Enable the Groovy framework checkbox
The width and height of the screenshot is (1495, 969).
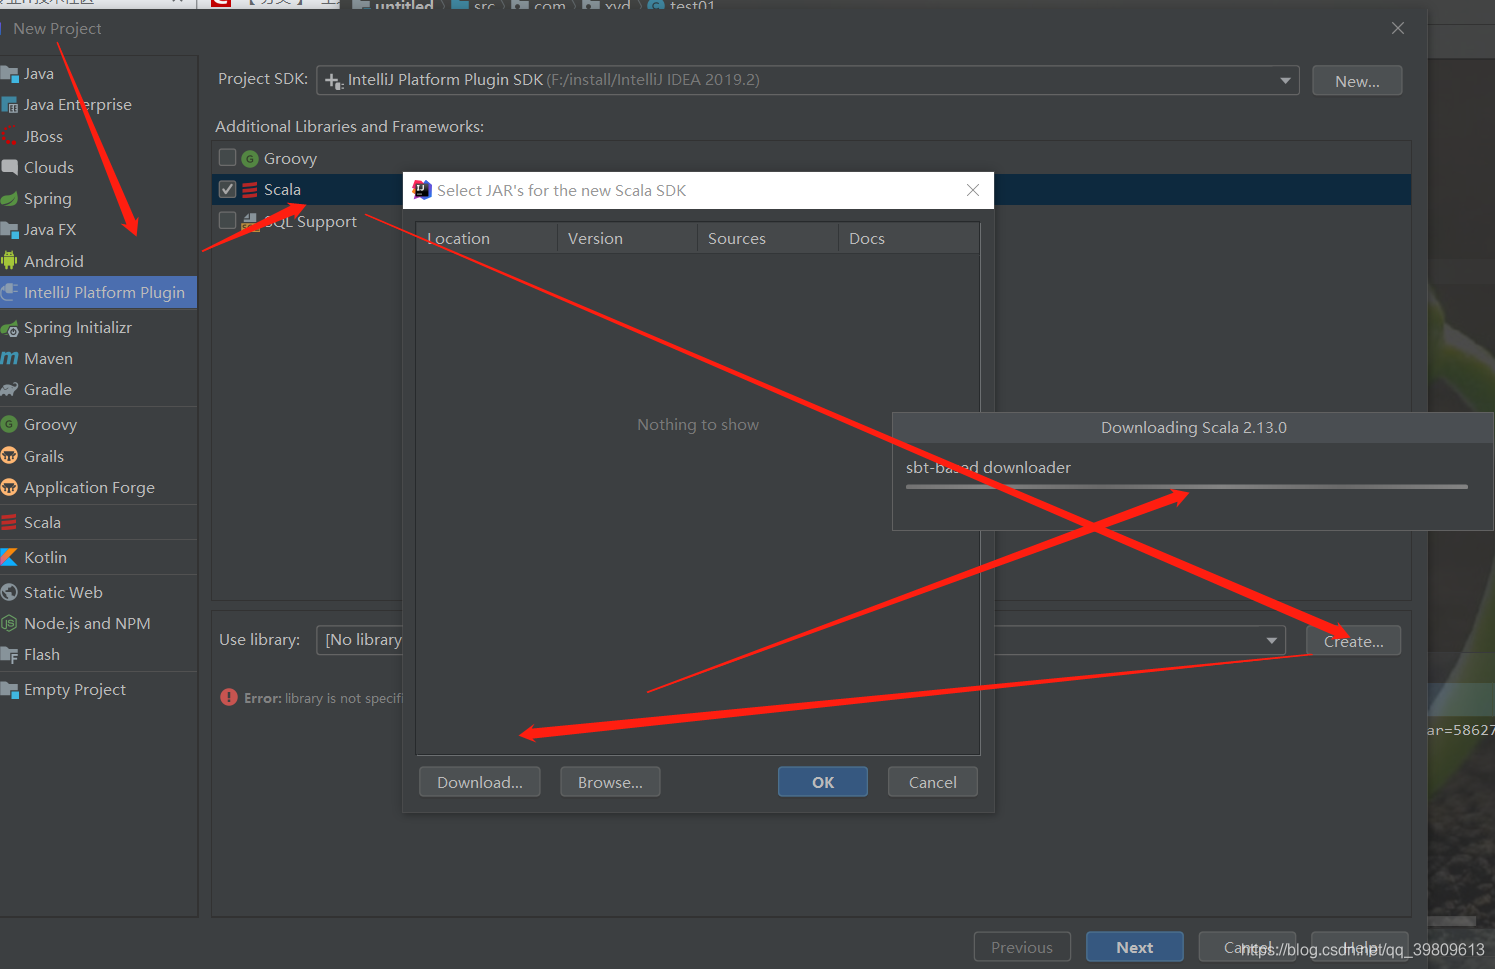click(227, 157)
